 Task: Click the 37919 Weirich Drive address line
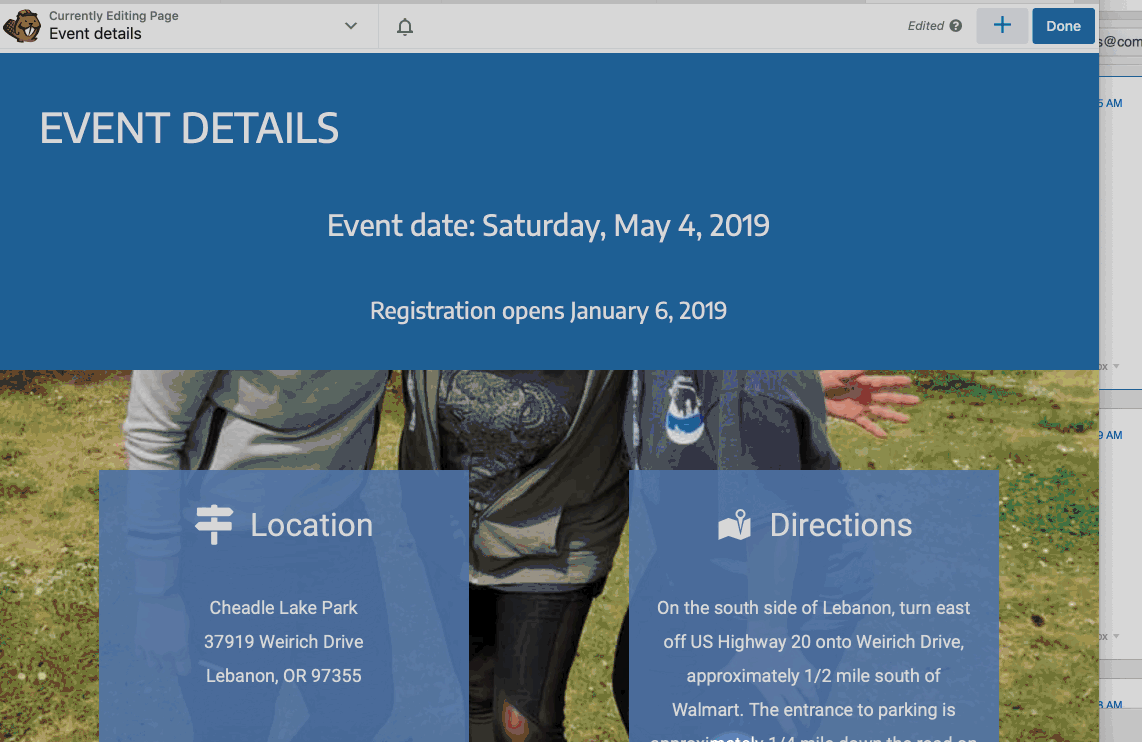283,642
